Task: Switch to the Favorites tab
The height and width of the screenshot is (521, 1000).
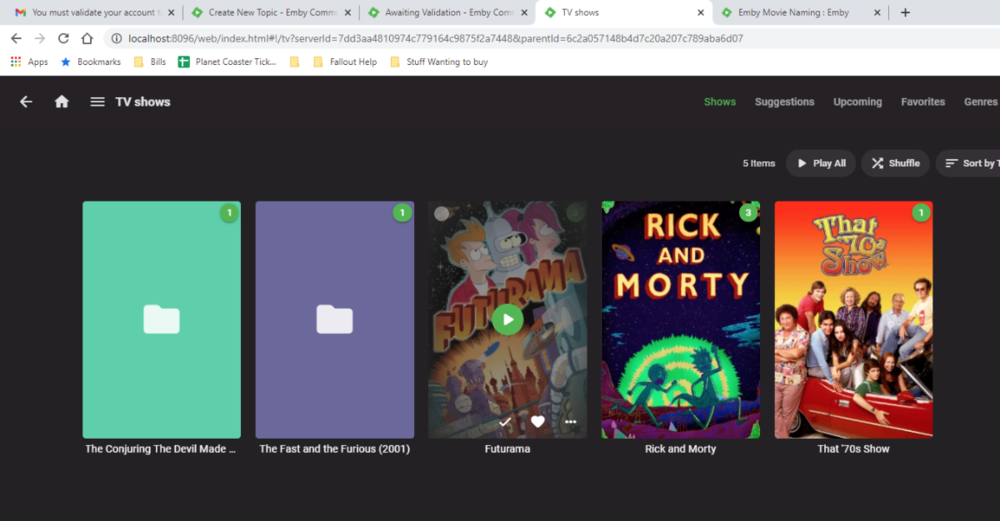Action: point(923,102)
